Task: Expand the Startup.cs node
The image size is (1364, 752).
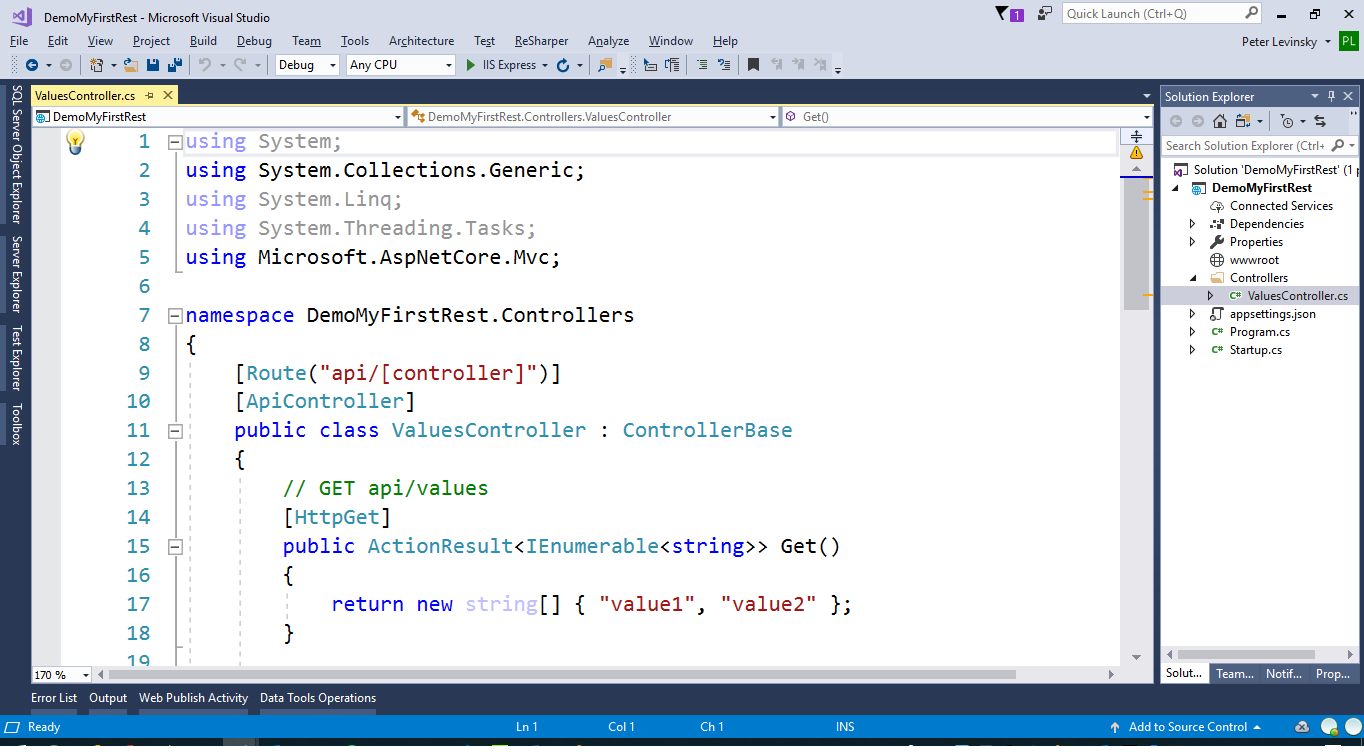Action: coord(1192,350)
